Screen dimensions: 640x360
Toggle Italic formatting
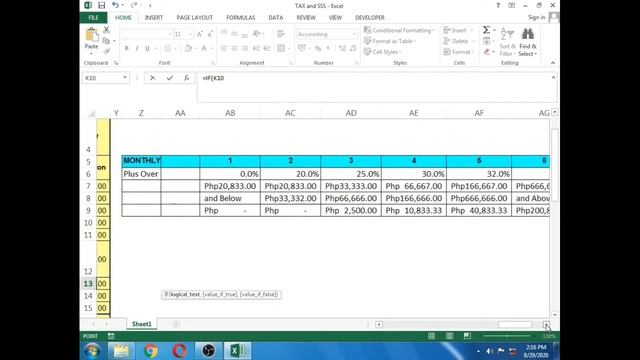click(x=137, y=49)
